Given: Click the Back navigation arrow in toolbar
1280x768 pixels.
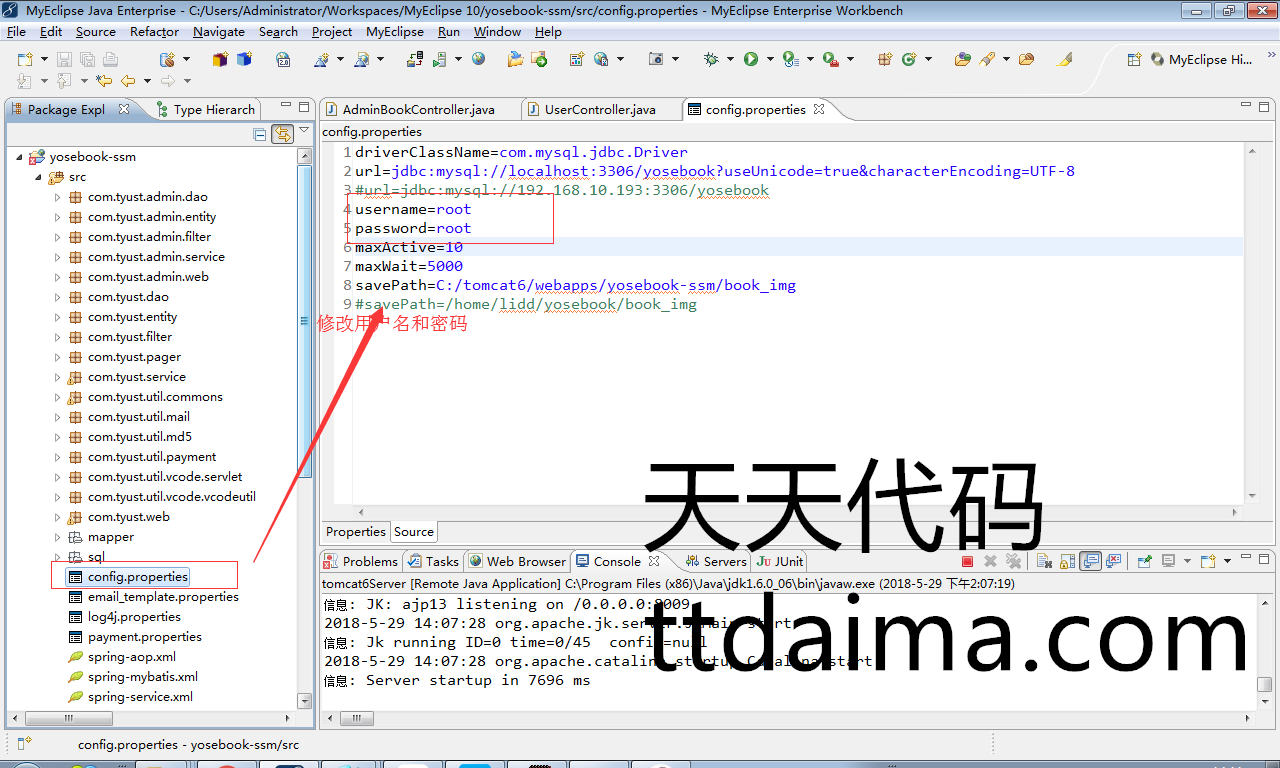Looking at the screenshot, I should (128, 81).
